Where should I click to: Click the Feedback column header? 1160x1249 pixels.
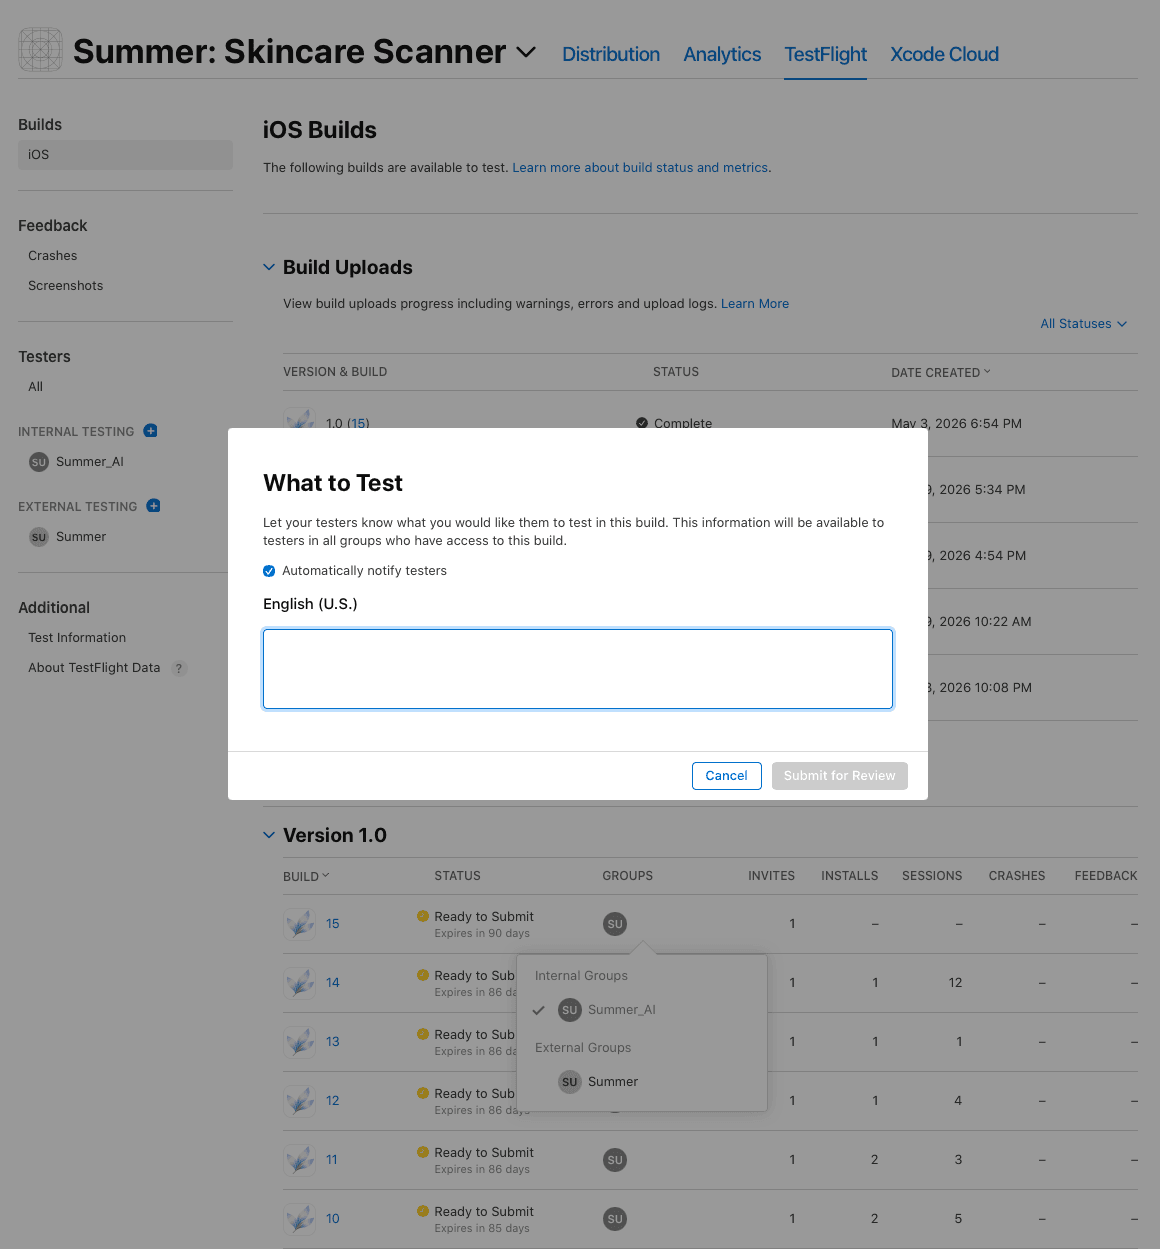click(1106, 876)
